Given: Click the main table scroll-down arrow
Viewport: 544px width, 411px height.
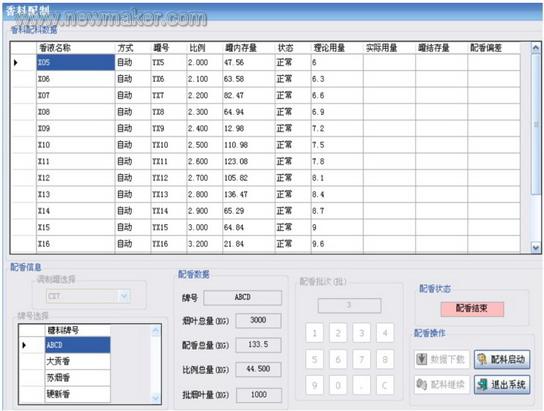Looking at the screenshot, I should (536, 248).
